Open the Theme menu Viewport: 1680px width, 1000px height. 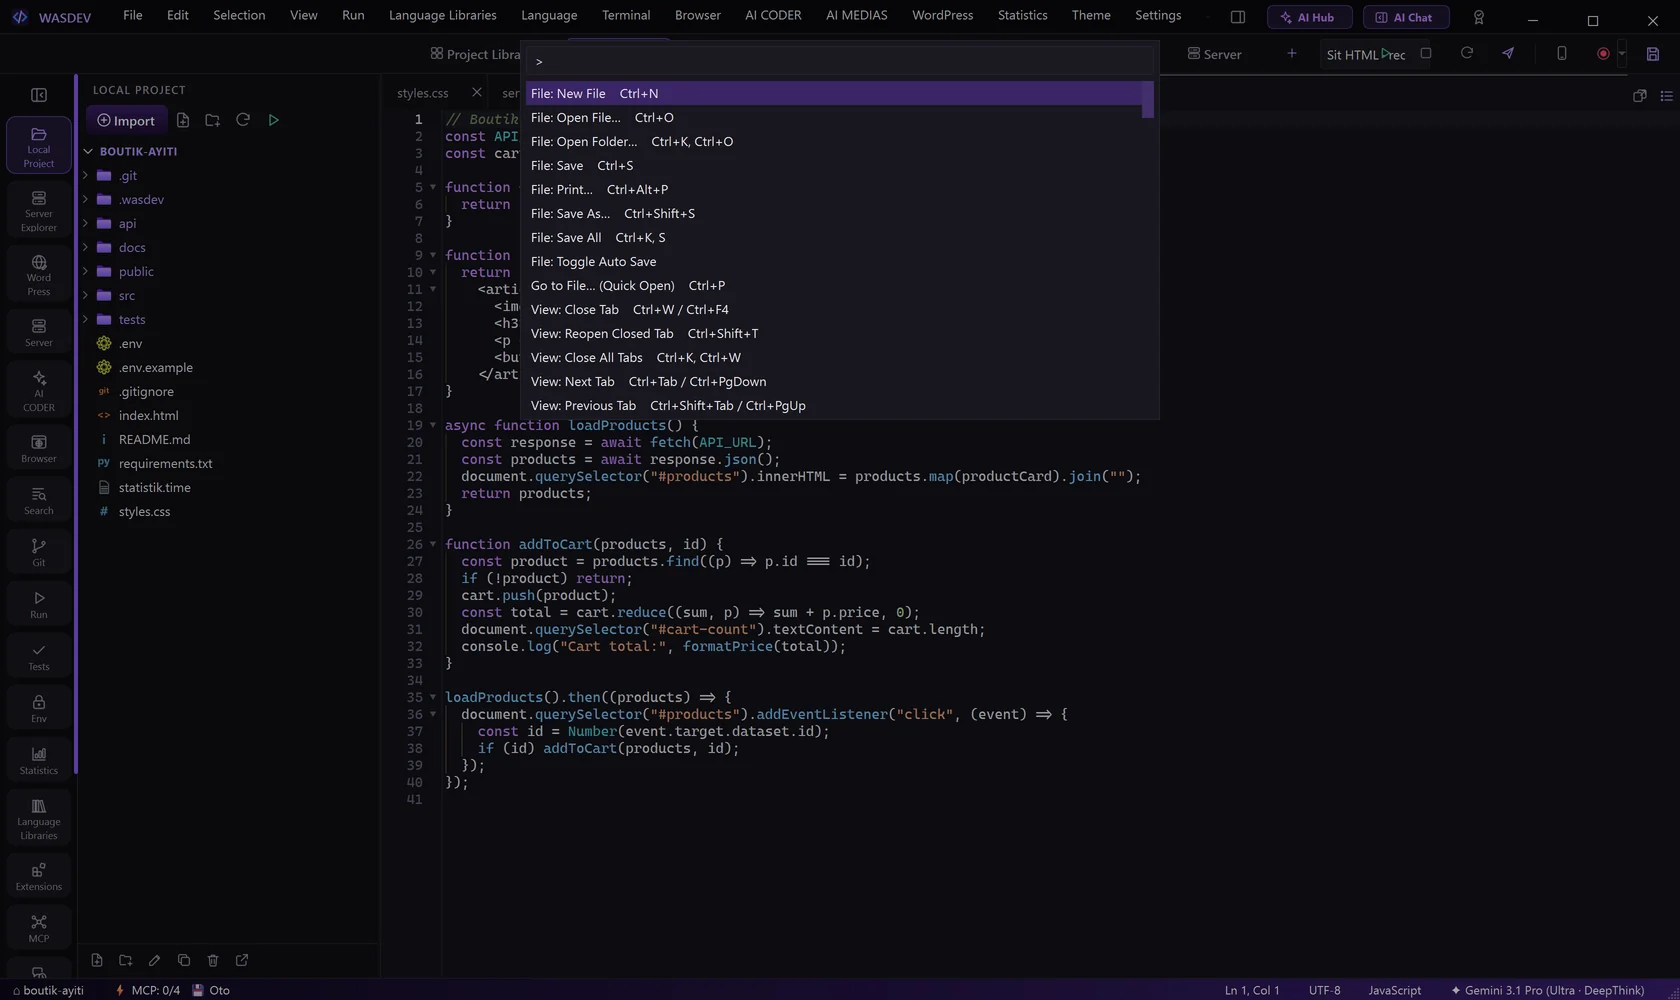(x=1091, y=15)
